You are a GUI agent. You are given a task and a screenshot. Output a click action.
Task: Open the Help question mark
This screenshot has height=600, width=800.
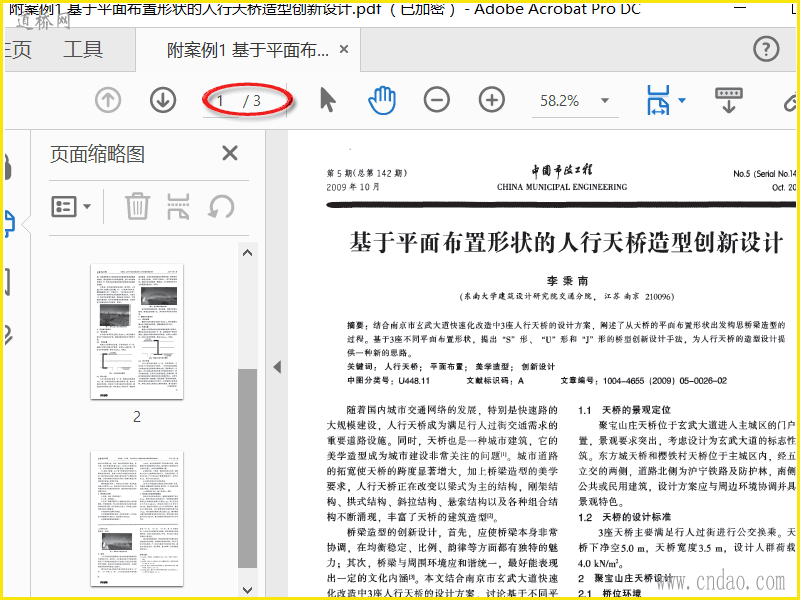[x=766, y=49]
